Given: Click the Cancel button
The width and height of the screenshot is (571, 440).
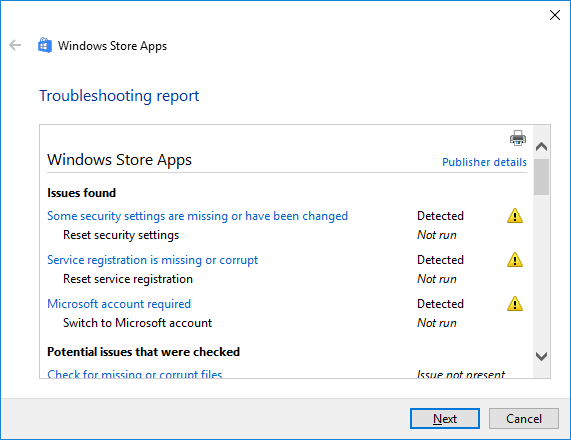Looking at the screenshot, I should 524,419.
